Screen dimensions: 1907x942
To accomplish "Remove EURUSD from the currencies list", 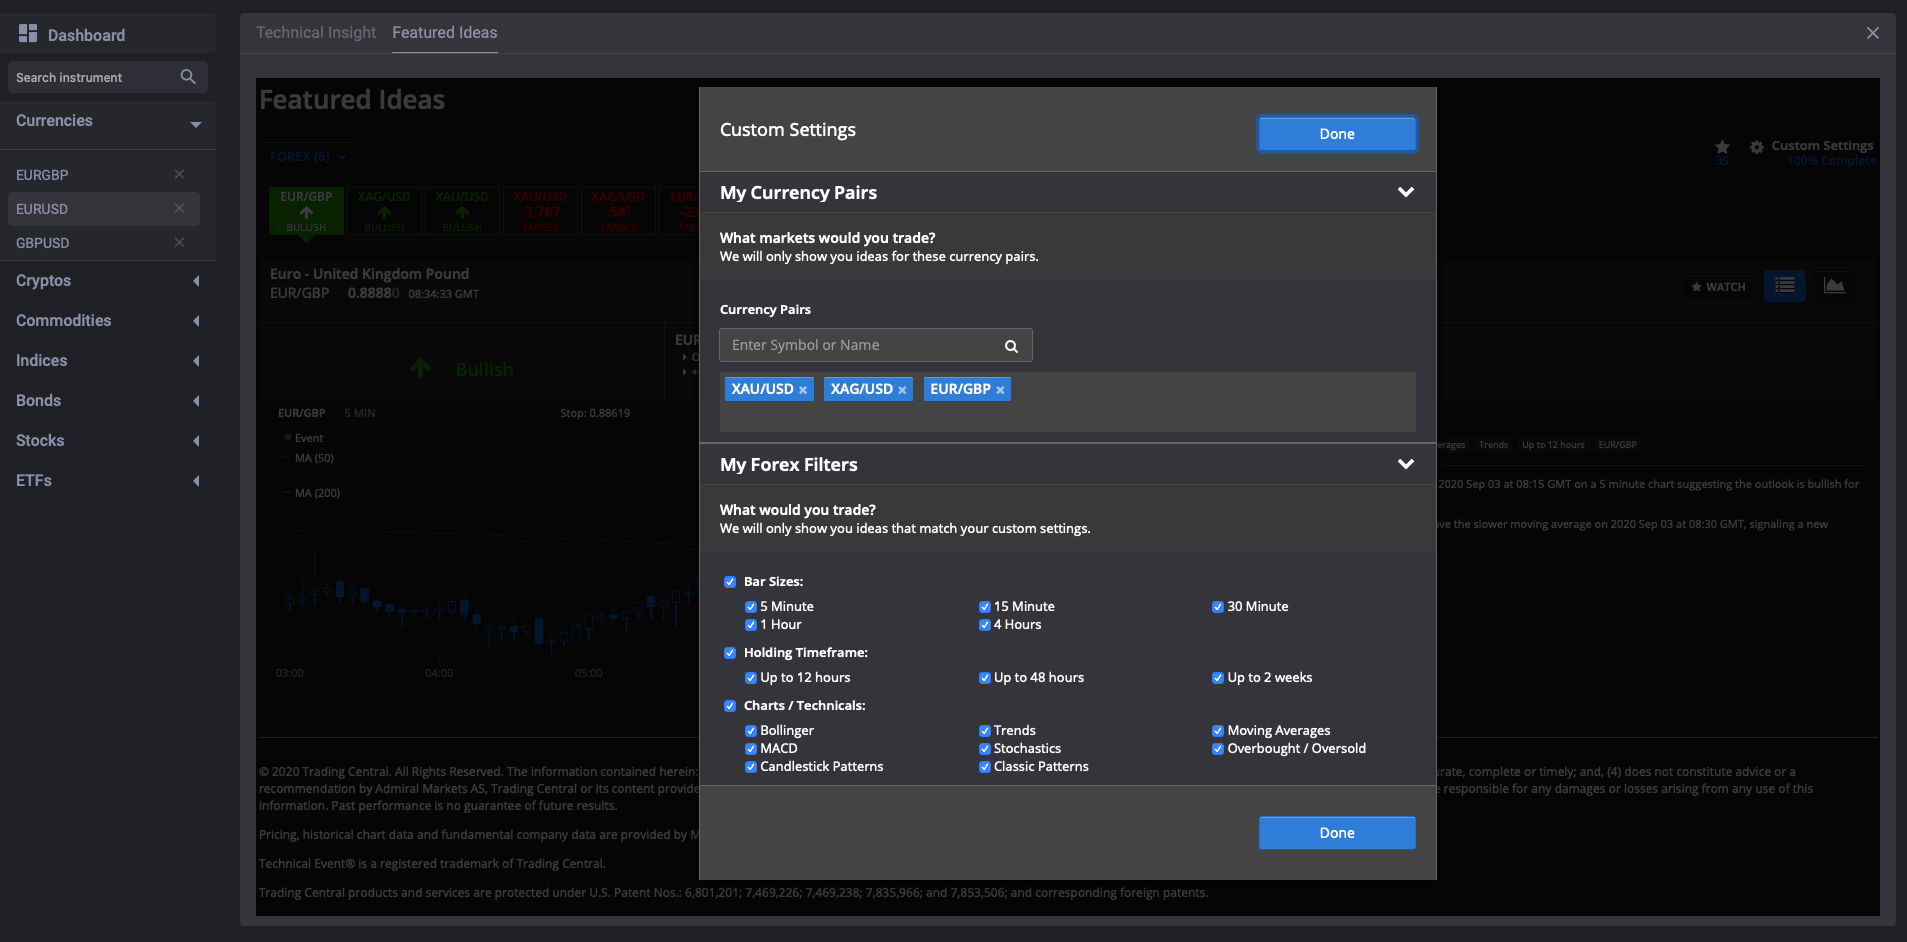I will coord(179,208).
